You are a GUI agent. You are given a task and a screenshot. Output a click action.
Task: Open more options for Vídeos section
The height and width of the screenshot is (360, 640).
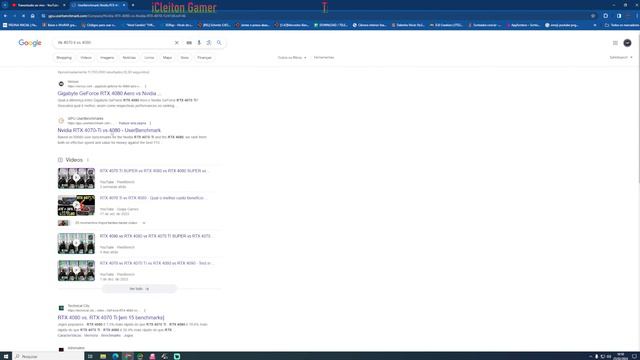click(88, 160)
